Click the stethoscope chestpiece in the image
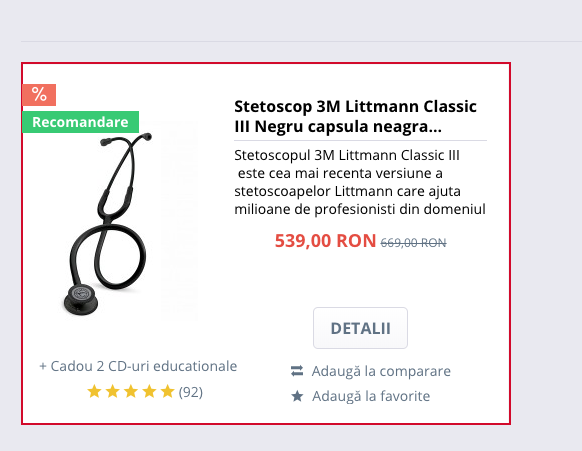582x451 pixels. (81, 300)
